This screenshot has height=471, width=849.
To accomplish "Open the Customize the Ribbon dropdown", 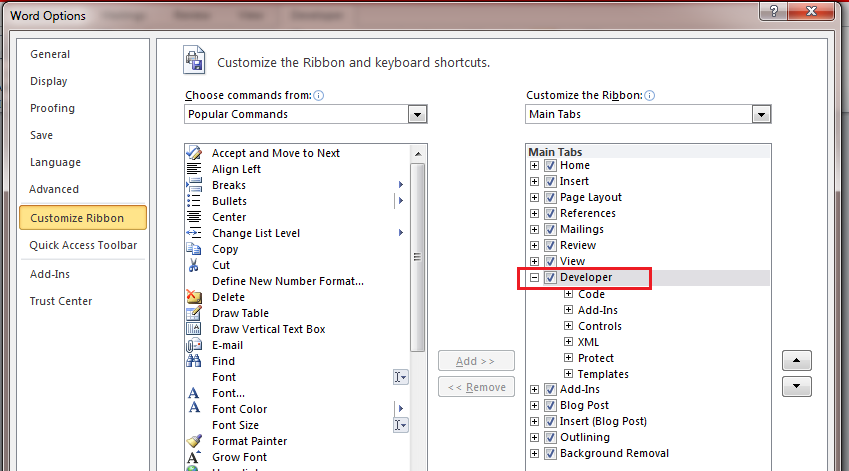I will [761, 114].
